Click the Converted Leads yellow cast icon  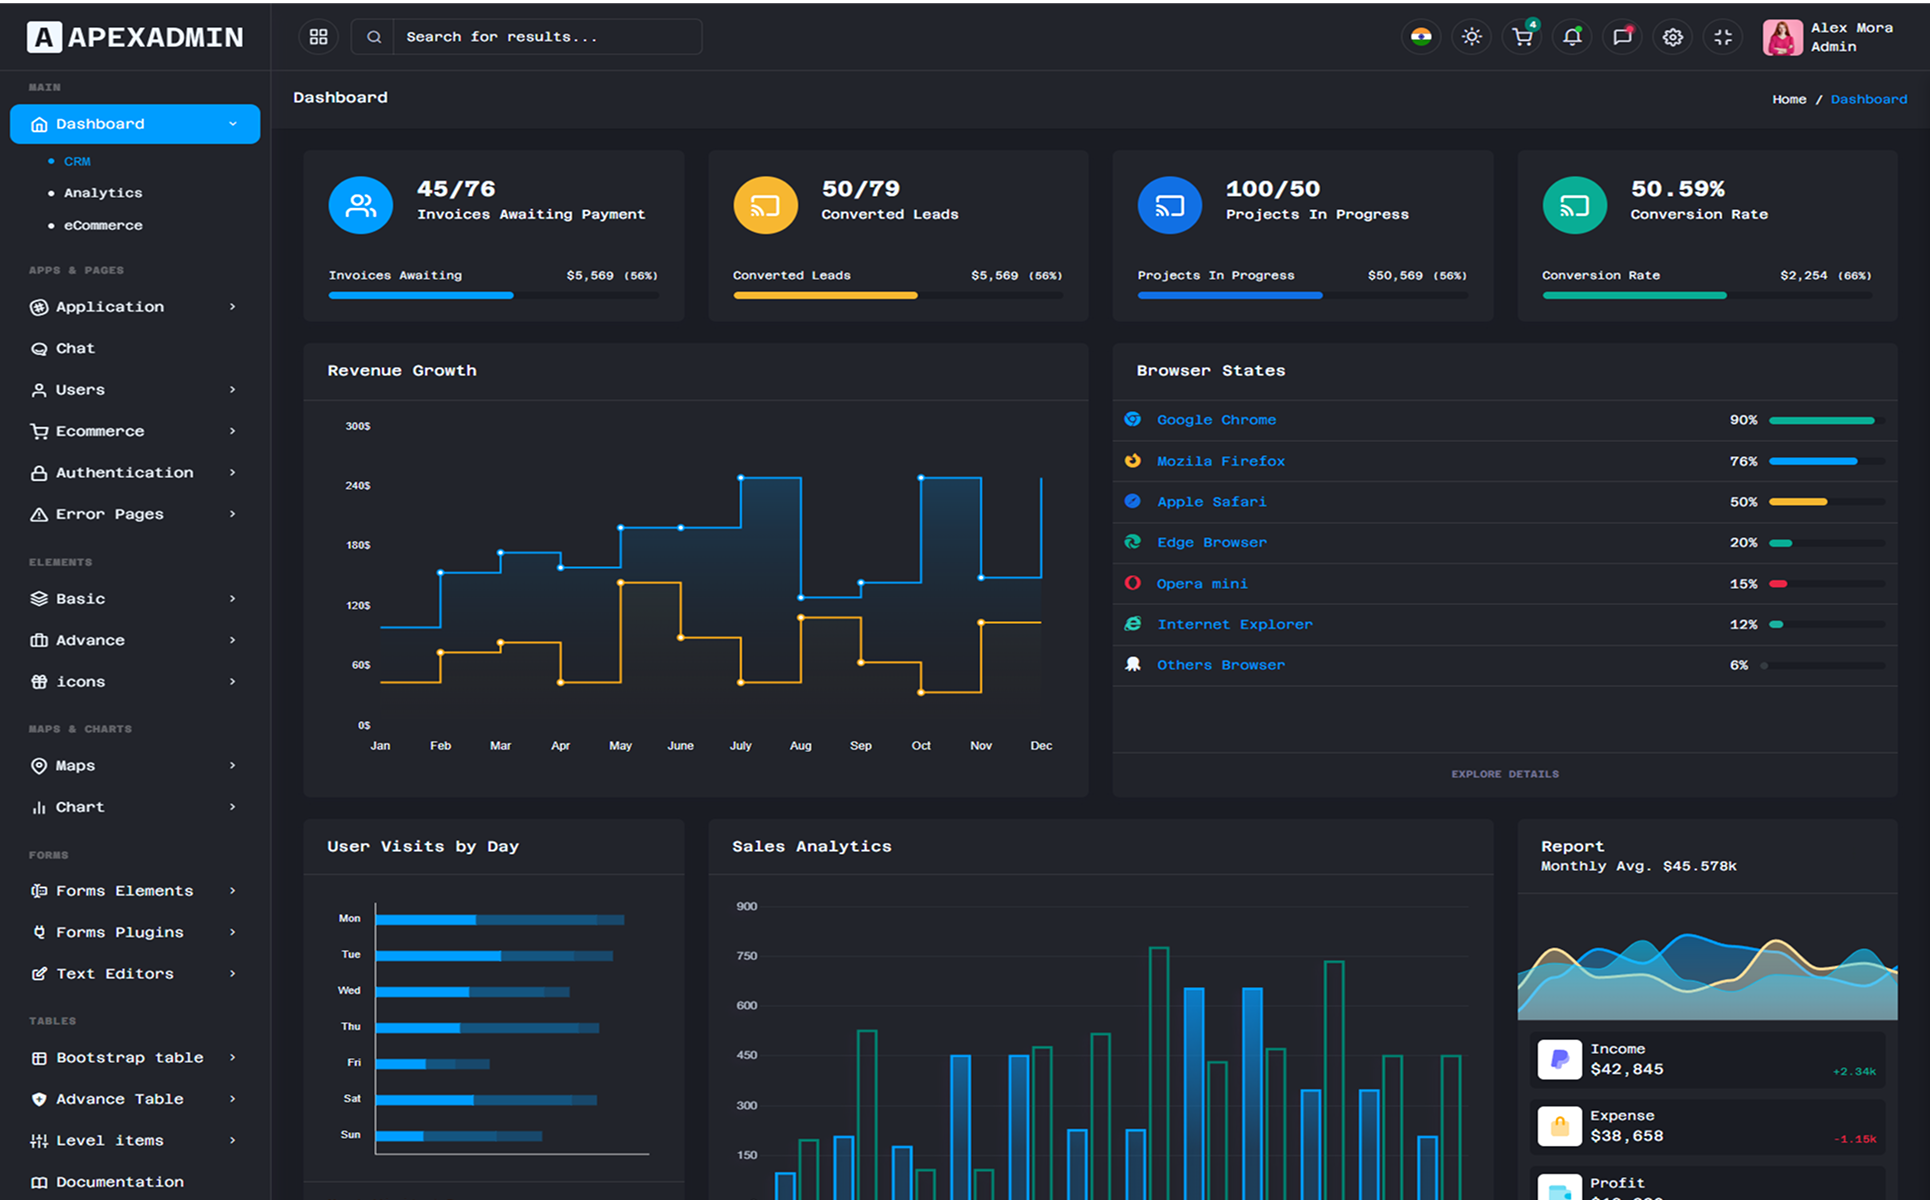pyautogui.click(x=765, y=205)
